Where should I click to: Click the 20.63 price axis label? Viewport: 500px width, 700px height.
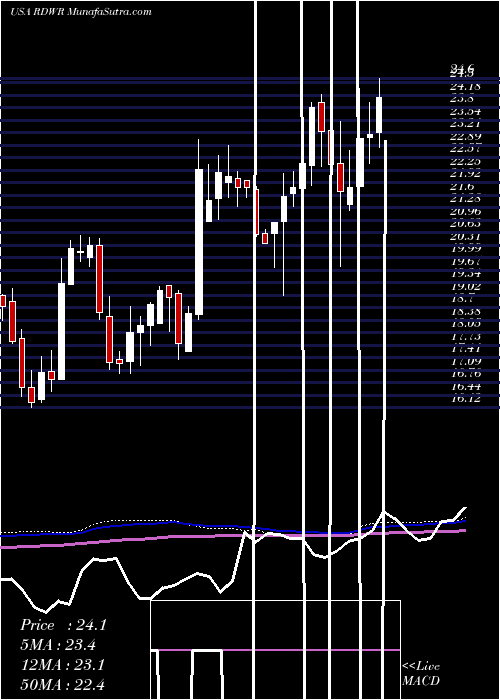coord(465,224)
